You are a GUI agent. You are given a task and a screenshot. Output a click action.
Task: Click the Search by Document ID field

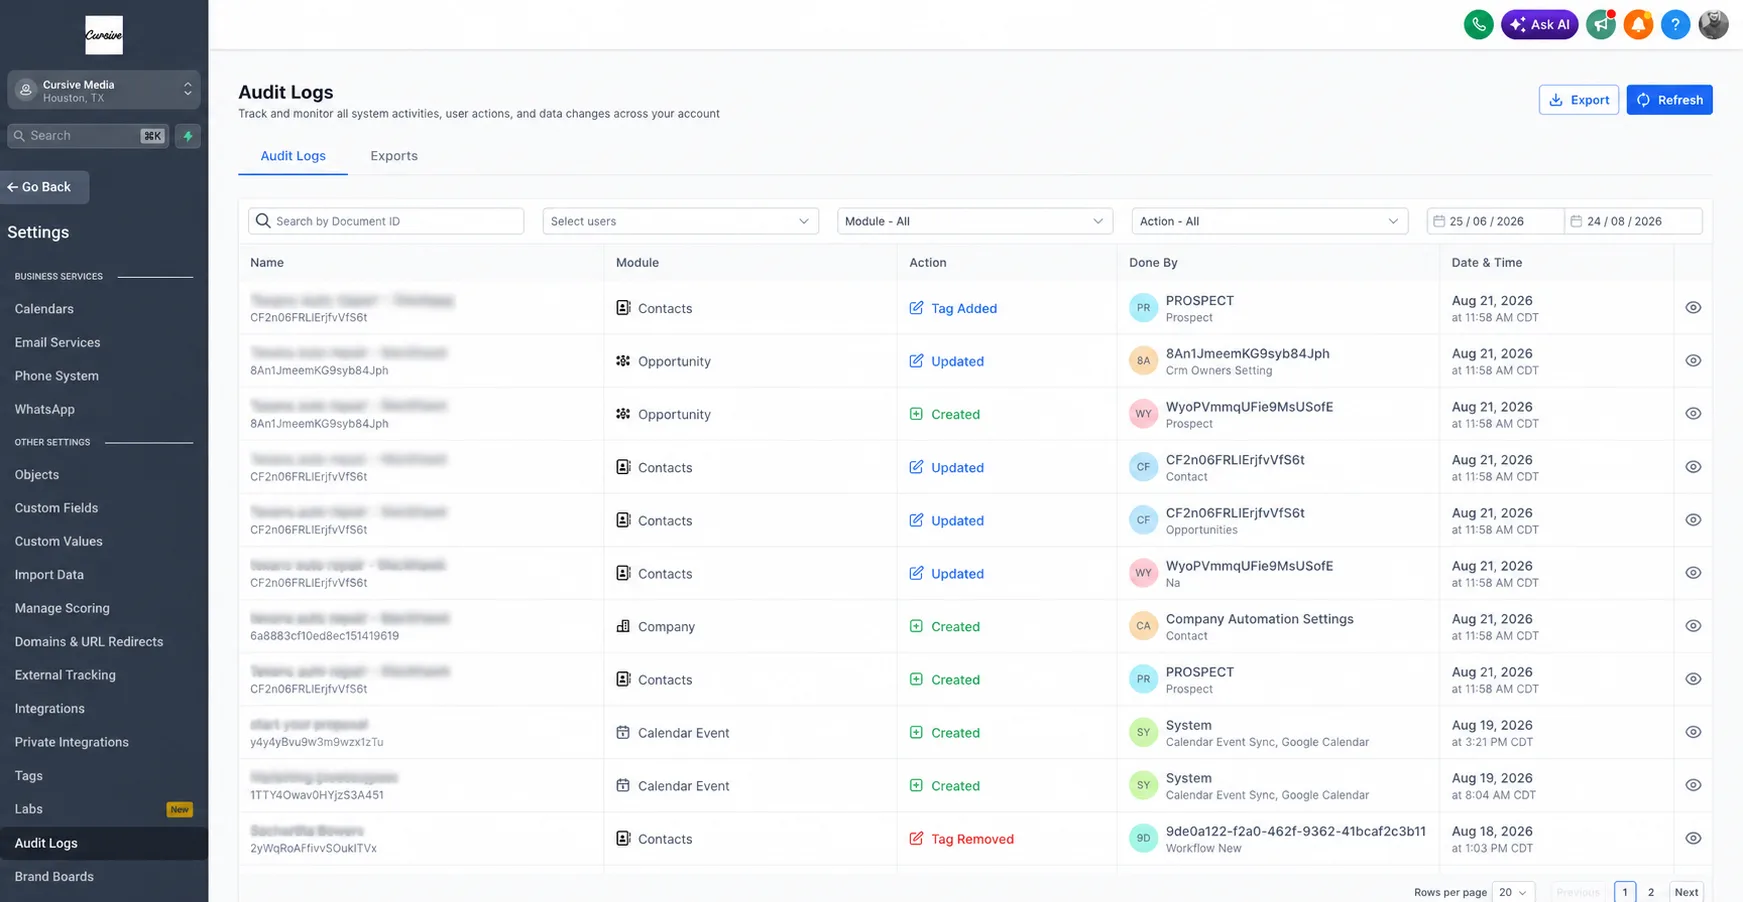pos(386,221)
